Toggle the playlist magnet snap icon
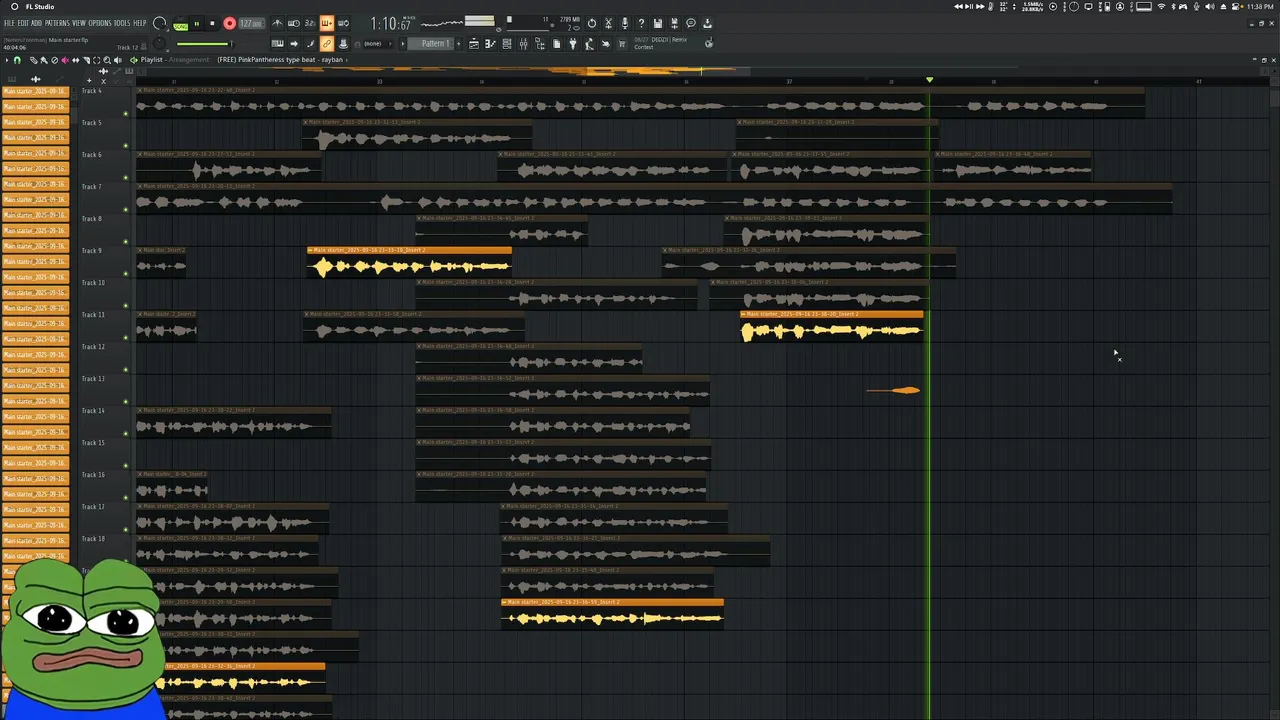This screenshot has width=1280, height=720. [17, 60]
